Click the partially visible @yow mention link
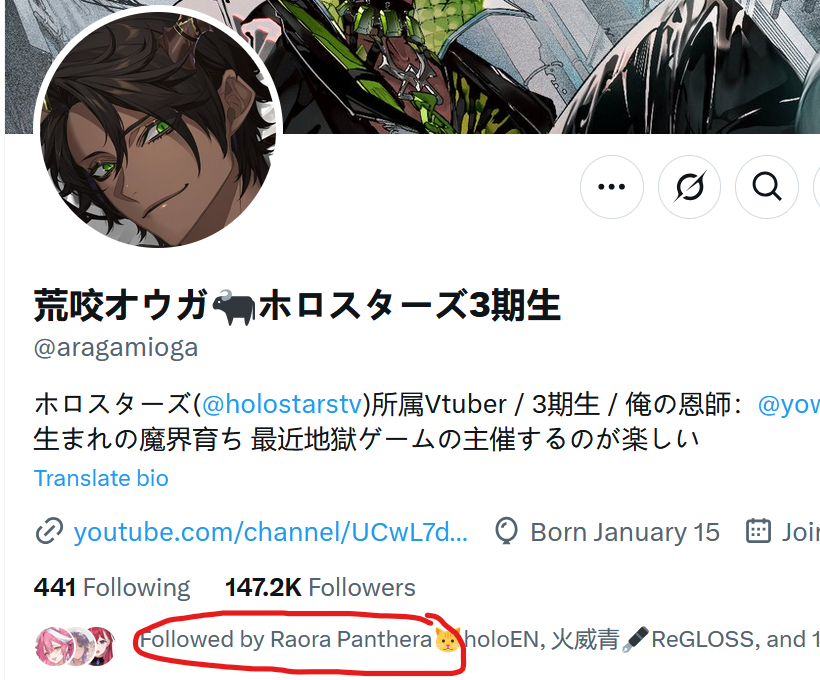The height and width of the screenshot is (680, 820). click(789, 404)
